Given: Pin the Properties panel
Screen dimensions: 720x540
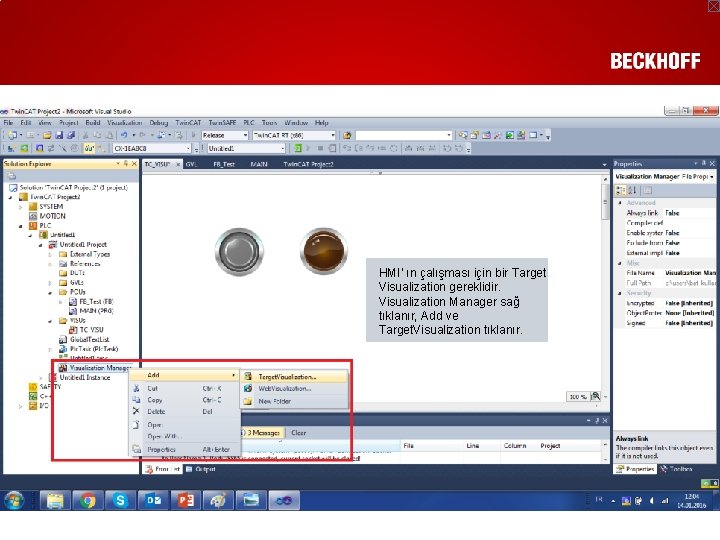Looking at the screenshot, I should (703, 163).
